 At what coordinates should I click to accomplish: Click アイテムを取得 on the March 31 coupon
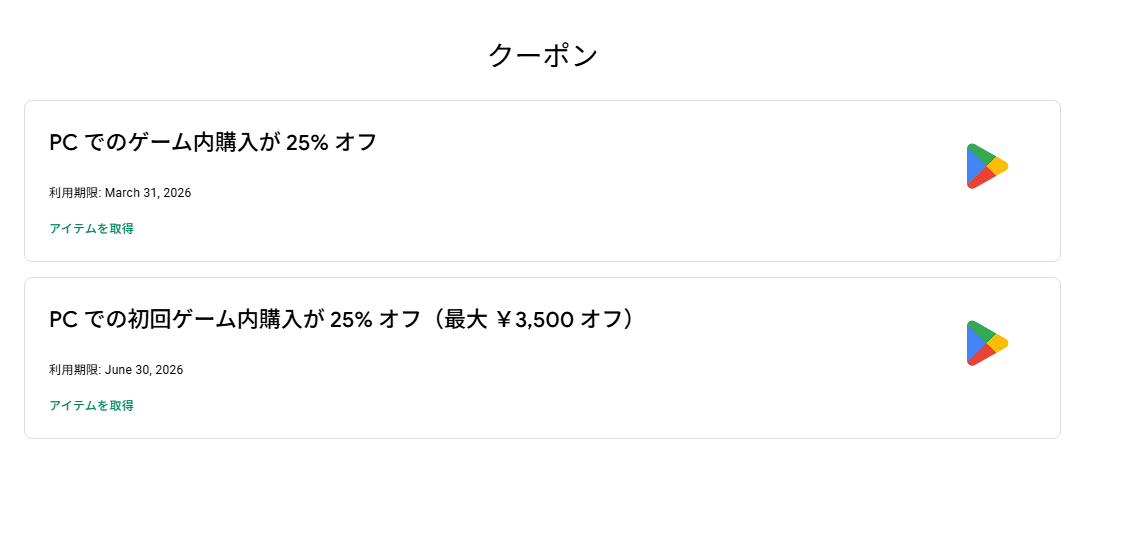[91, 229]
